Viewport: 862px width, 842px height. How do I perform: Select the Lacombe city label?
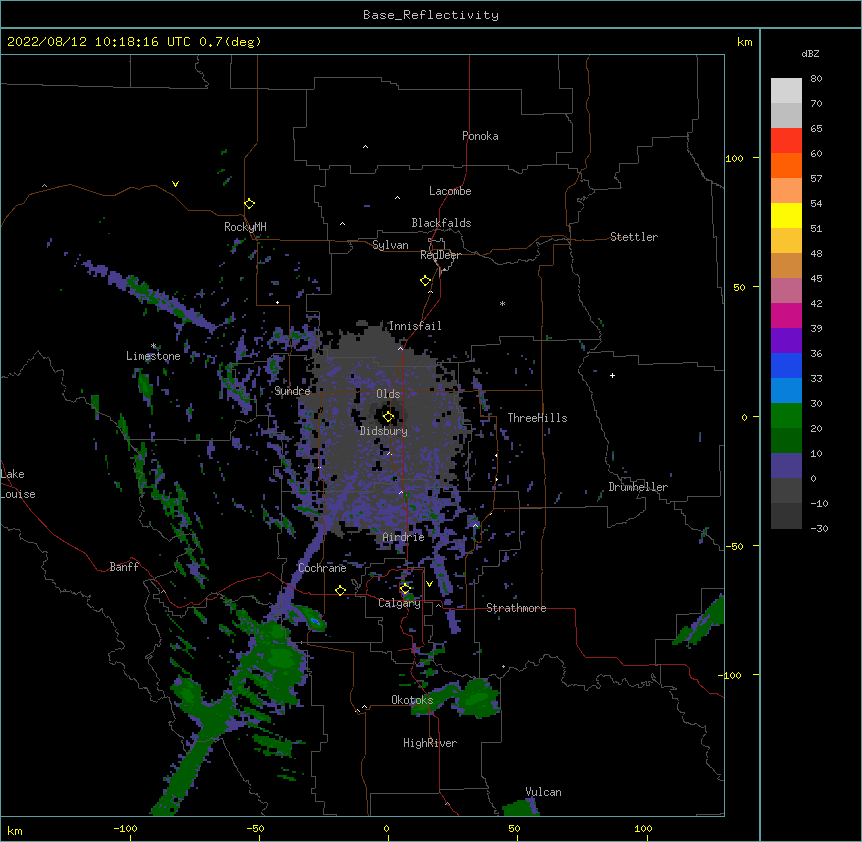(x=450, y=191)
